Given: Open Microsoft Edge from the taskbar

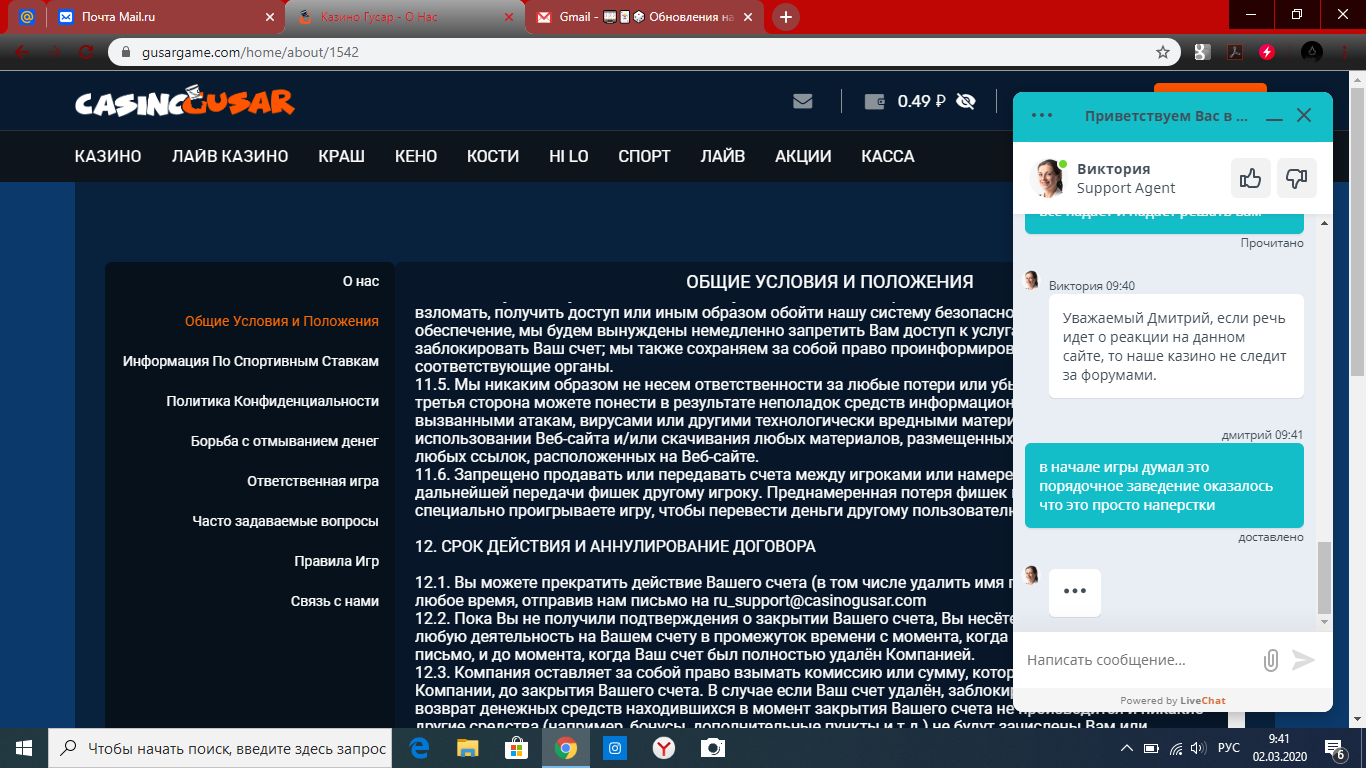Looking at the screenshot, I should [419, 748].
